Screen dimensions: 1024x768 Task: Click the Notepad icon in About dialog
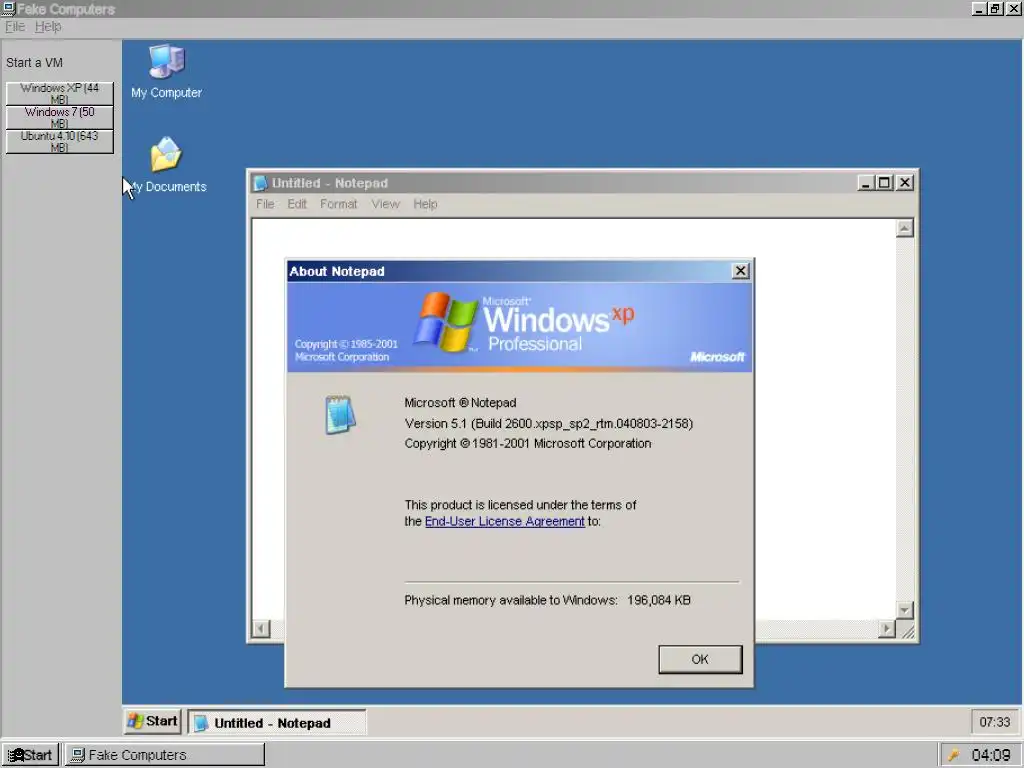coord(340,414)
